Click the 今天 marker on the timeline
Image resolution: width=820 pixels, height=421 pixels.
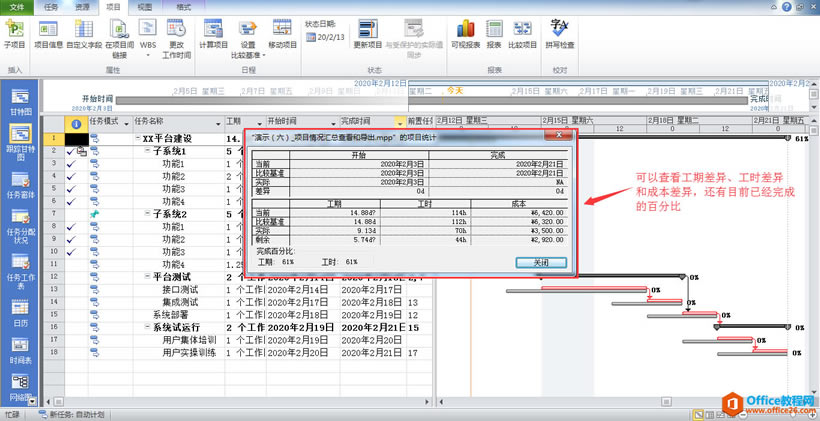click(x=454, y=90)
